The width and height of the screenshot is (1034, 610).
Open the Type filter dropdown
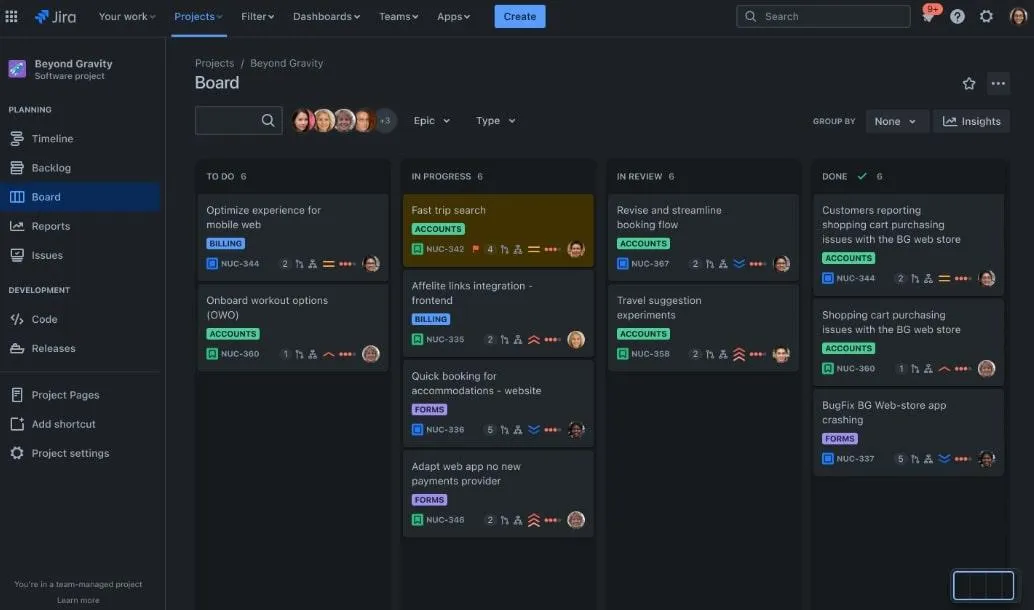(x=496, y=121)
